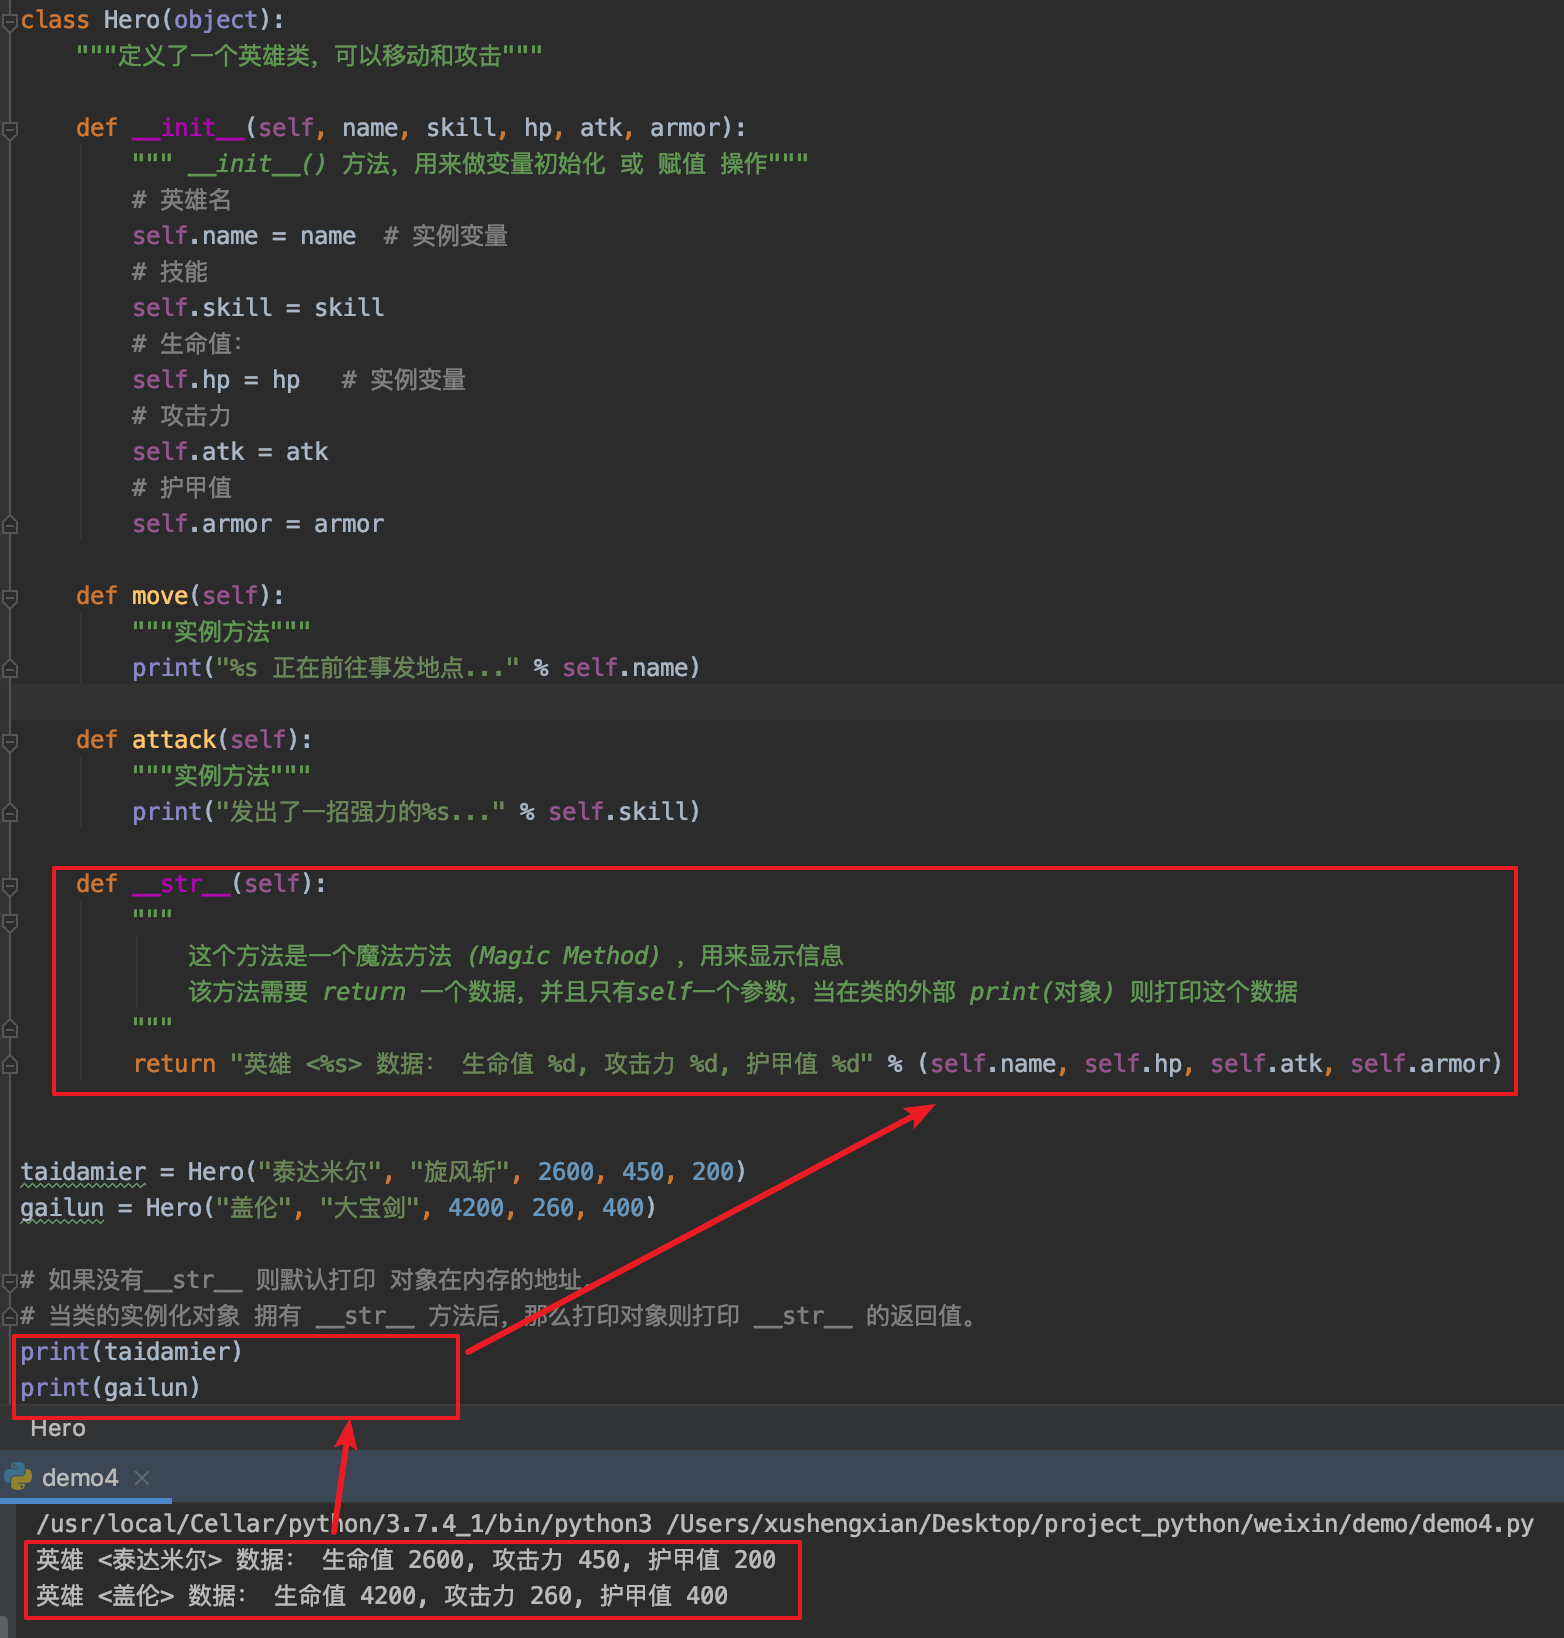Viewport: 1564px width, 1638px height.
Task: Click fold end marker at self.armor line
Action: point(9,525)
